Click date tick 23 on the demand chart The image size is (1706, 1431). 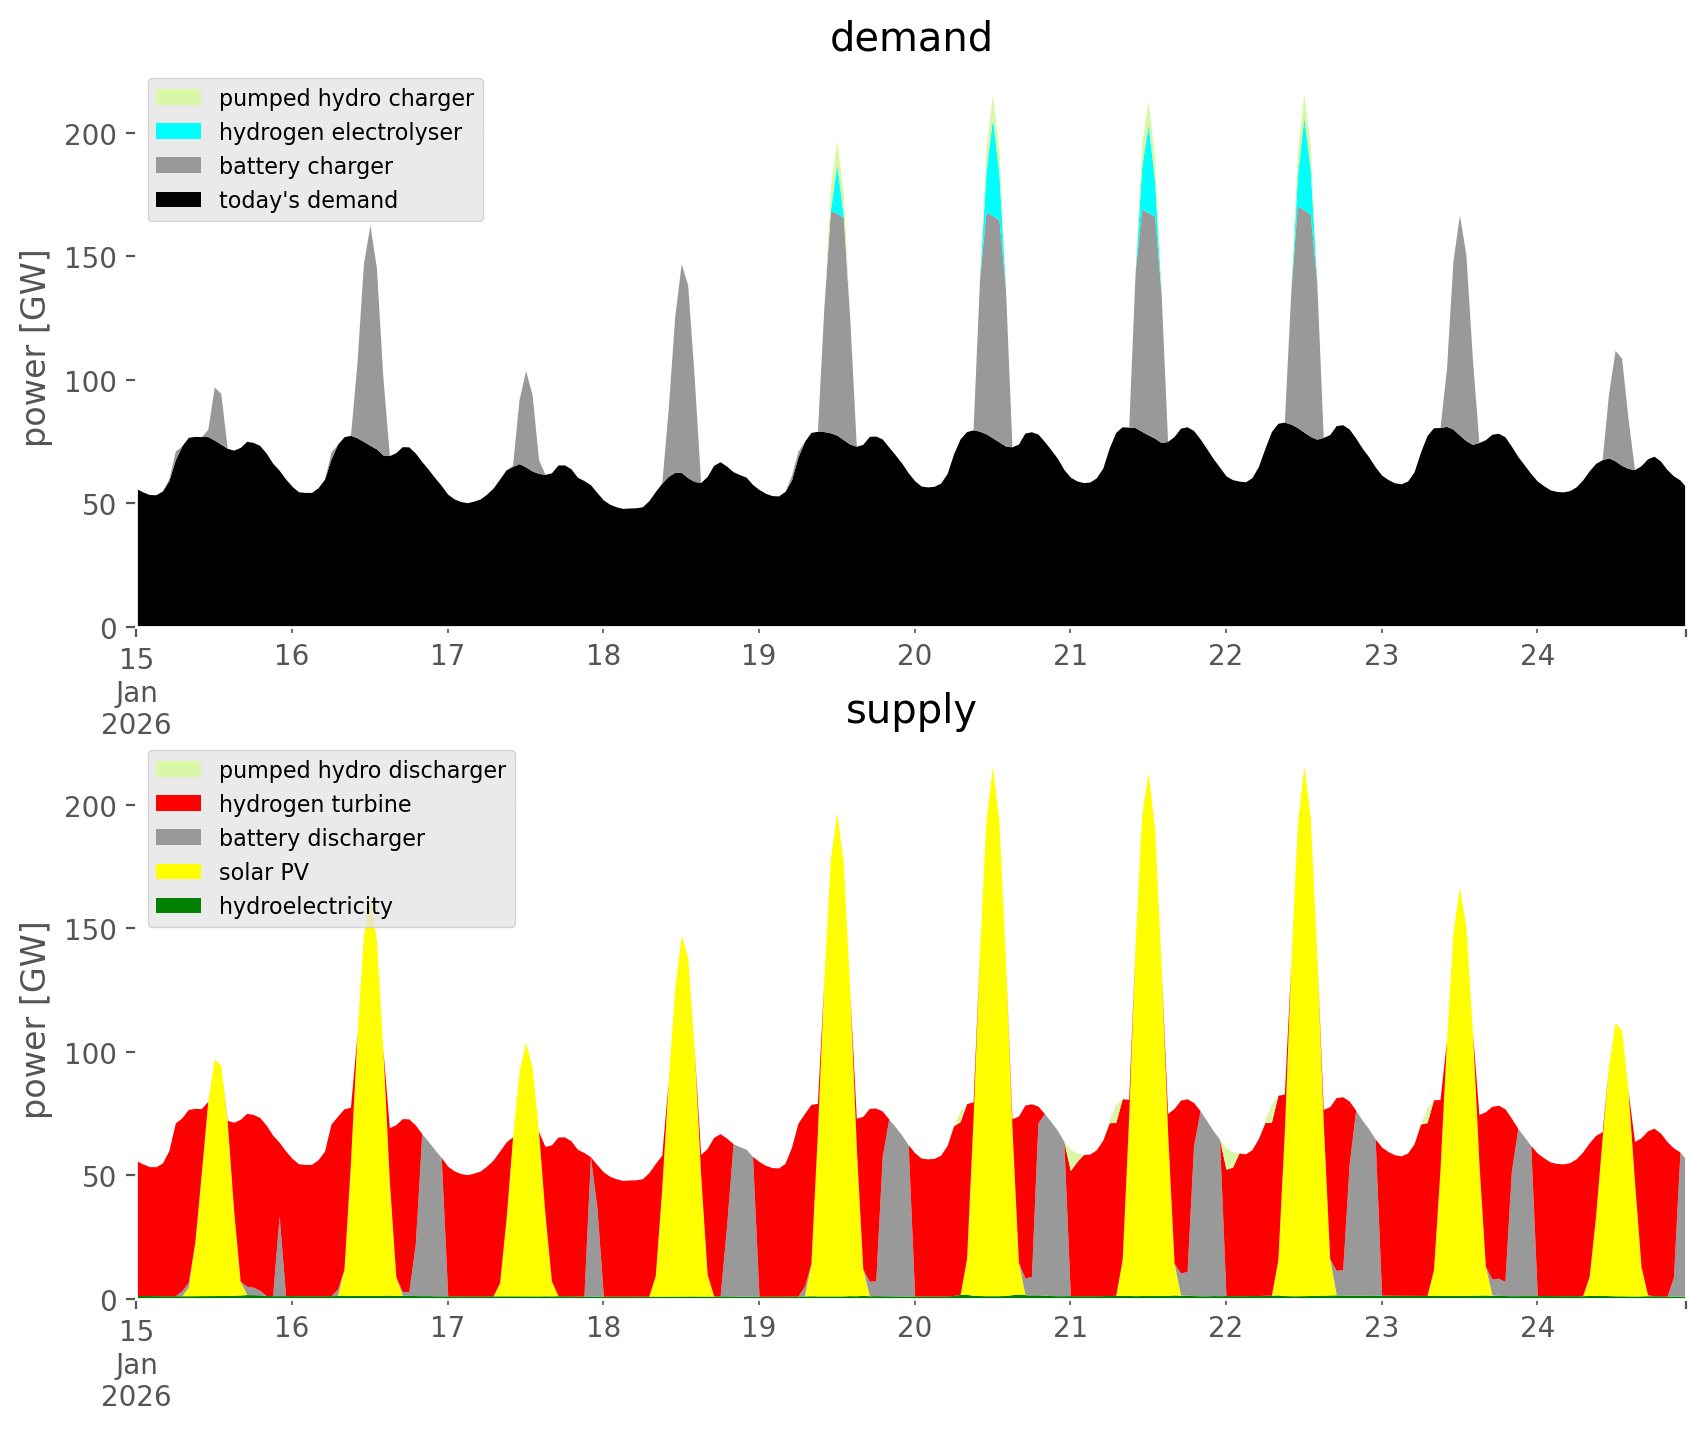1381,656
